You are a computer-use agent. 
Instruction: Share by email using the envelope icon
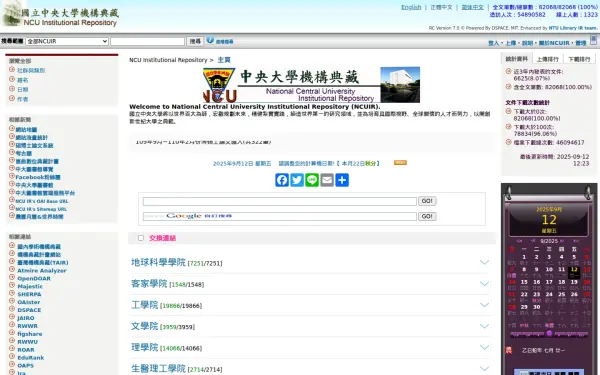click(x=327, y=180)
